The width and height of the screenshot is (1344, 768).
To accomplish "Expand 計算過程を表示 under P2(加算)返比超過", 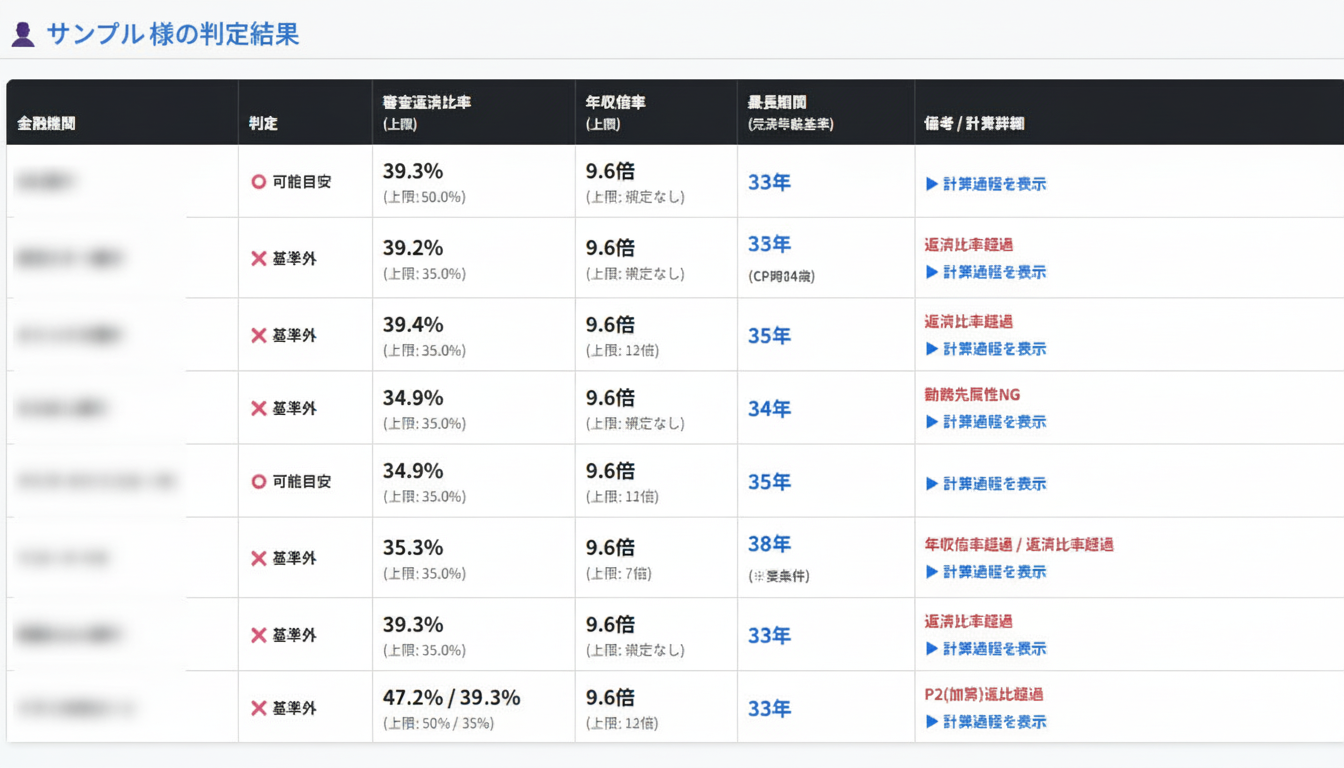I will pyautogui.click(x=986, y=722).
